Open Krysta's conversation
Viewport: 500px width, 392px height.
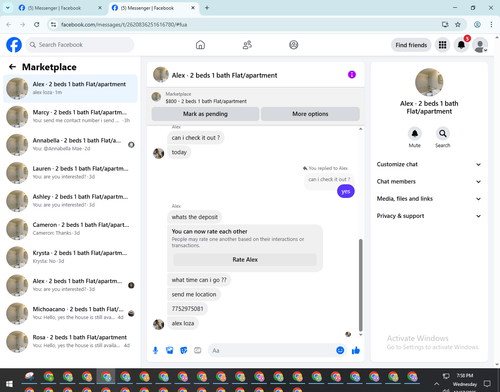(70, 257)
